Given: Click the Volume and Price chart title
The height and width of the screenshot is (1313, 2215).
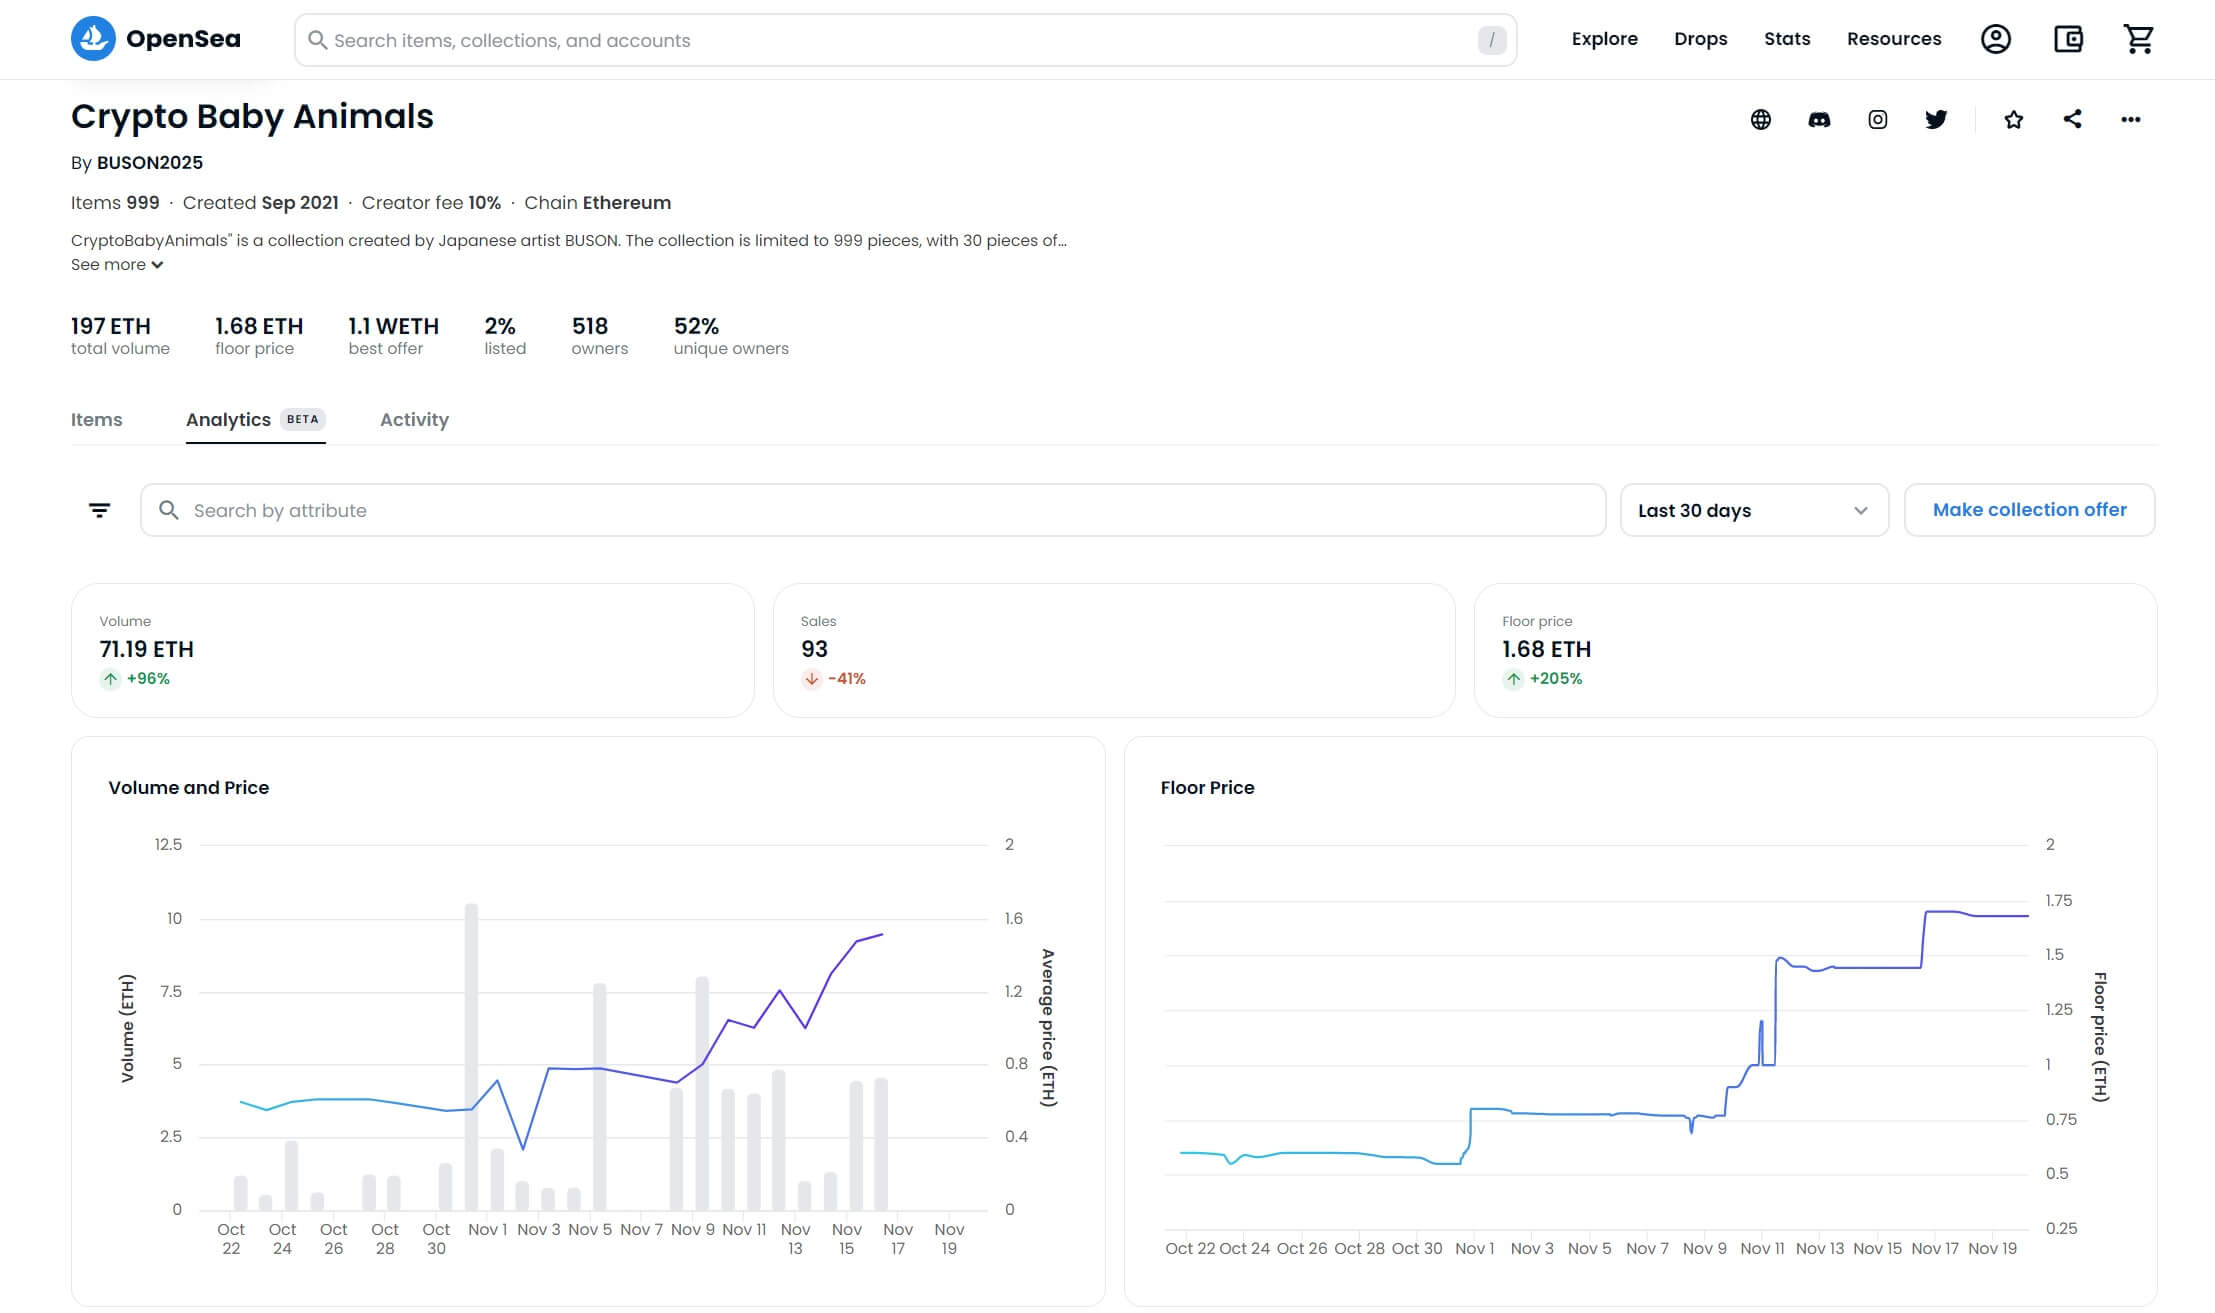Looking at the screenshot, I should point(189,788).
